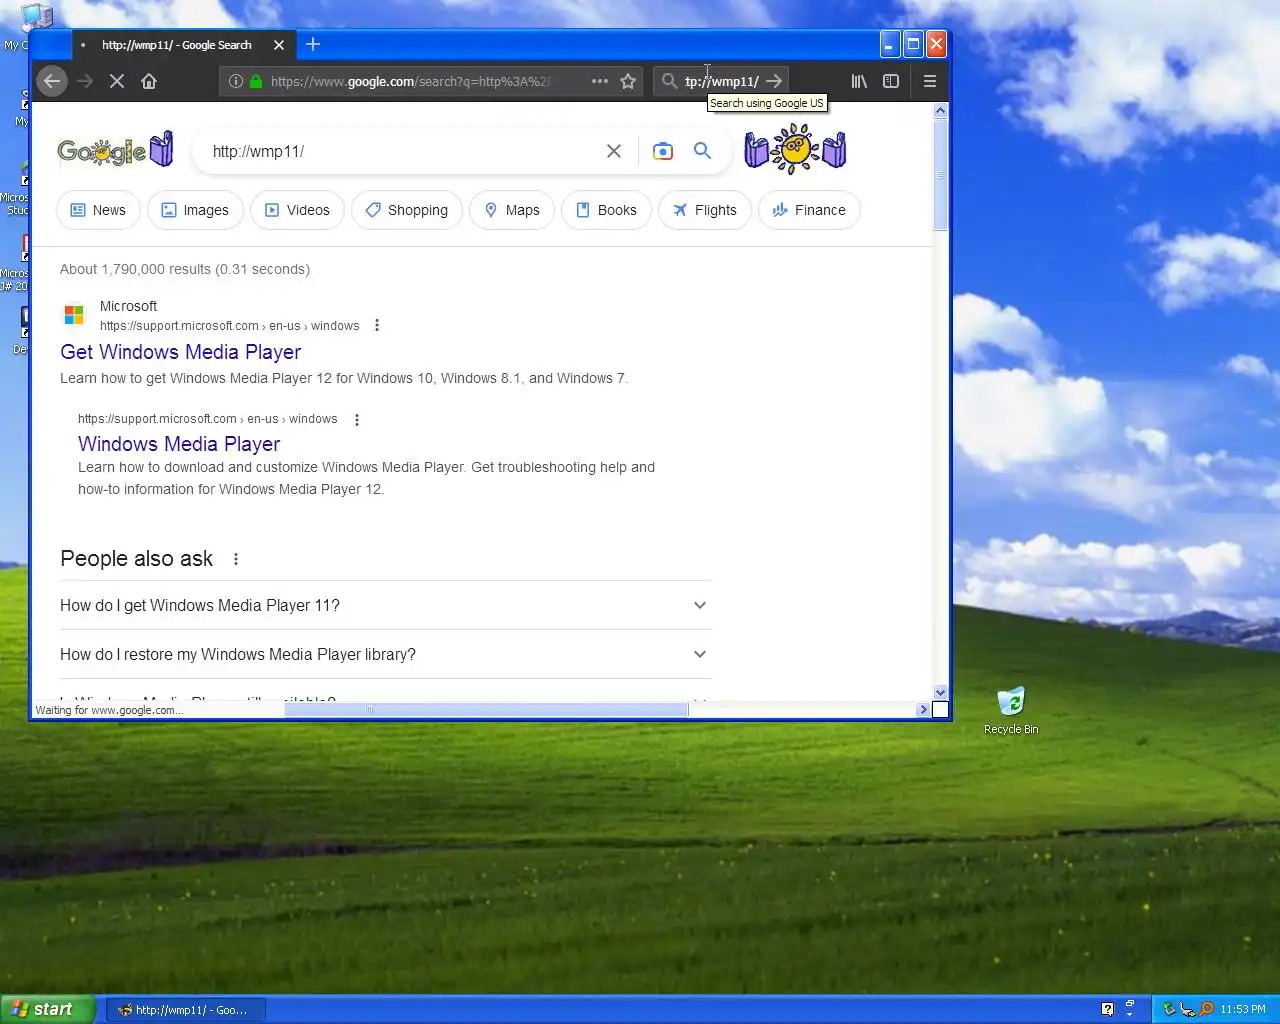Open options dots beside second support.microsoft.com URL

point(357,420)
